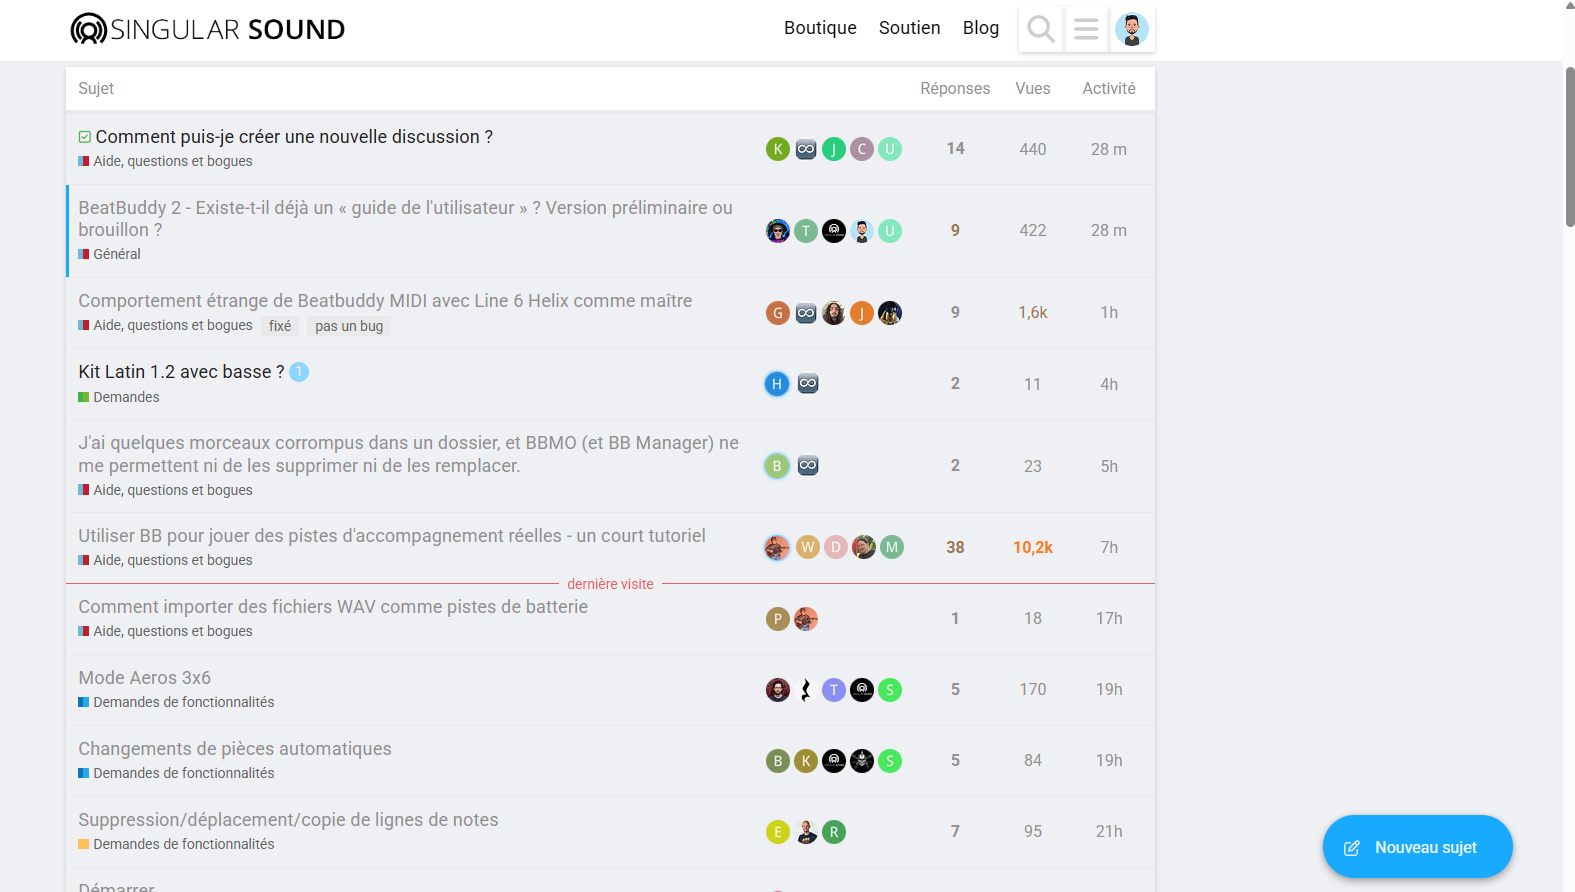Select the 'pas un bug' tag
This screenshot has width=1575, height=892.
point(349,326)
